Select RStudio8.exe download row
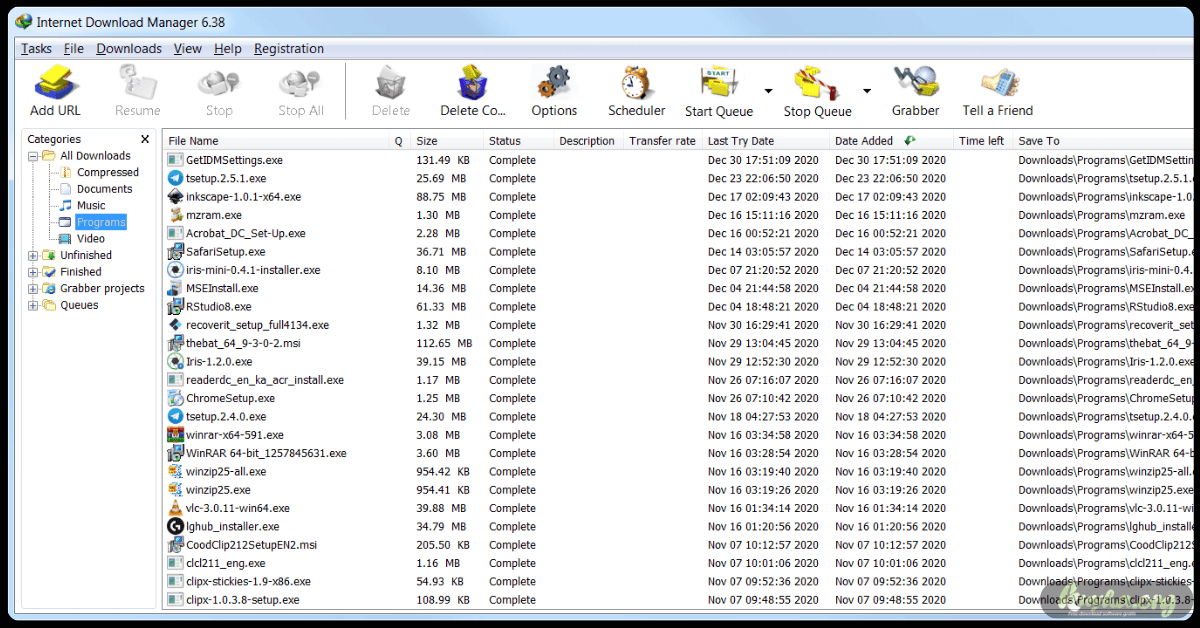This screenshot has height=628, width=1200. pyautogui.click(x=679, y=307)
